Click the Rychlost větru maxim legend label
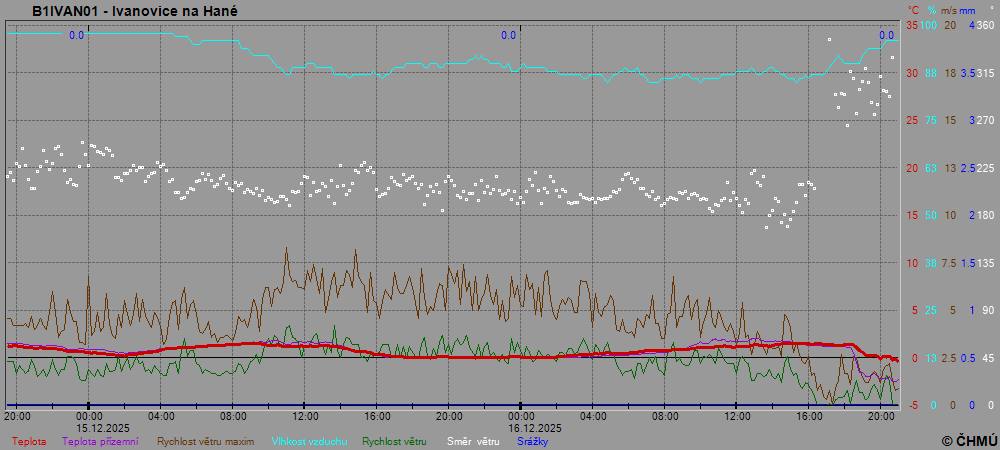The image size is (1000, 450). [x=204, y=441]
